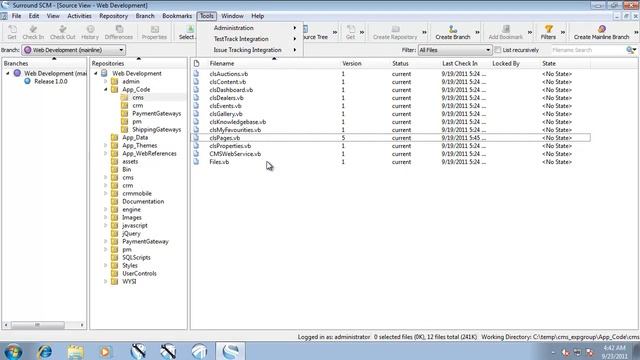This screenshot has width=640, height=360.
Task: Click the taskbar clock showing 4:42 AM
Action: click(x=614, y=348)
